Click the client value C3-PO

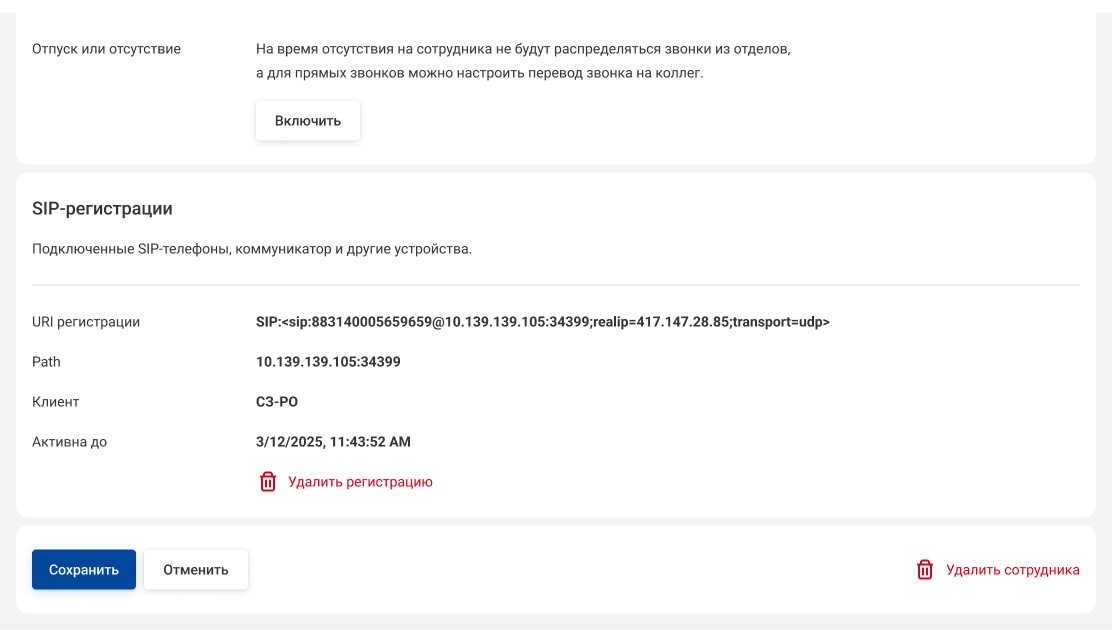277,402
